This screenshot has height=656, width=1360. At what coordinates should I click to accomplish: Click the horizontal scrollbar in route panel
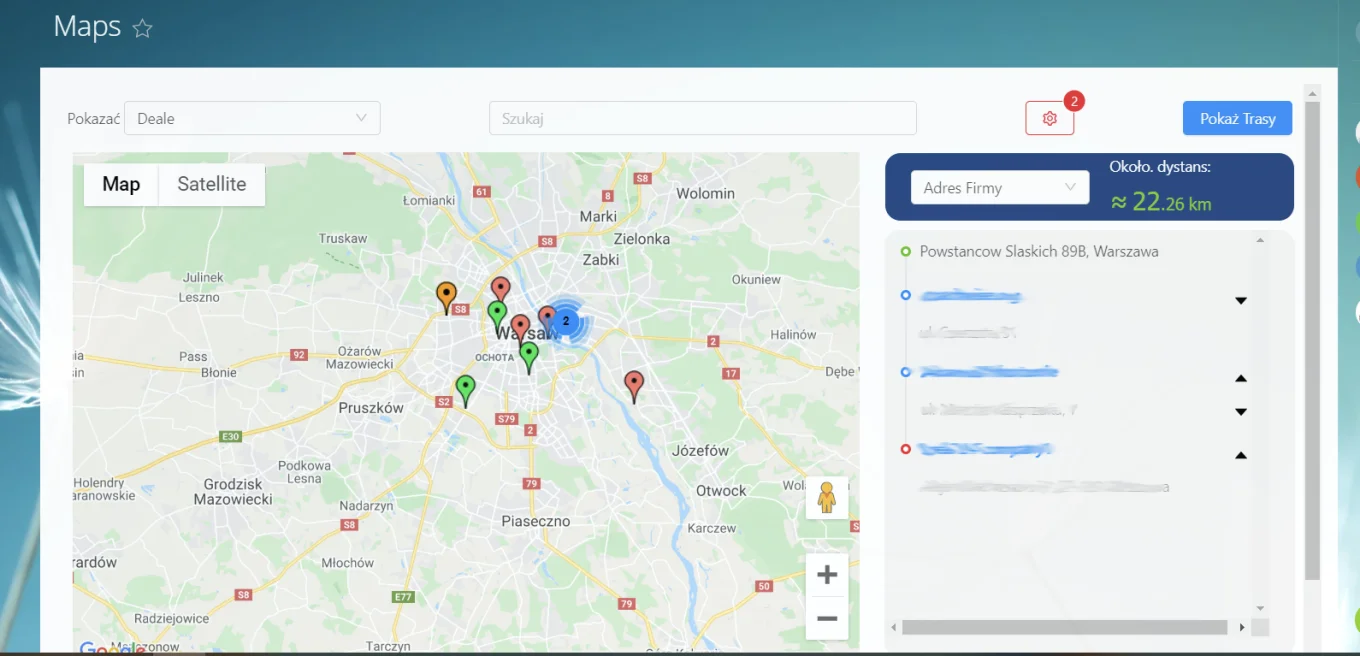(1064, 627)
